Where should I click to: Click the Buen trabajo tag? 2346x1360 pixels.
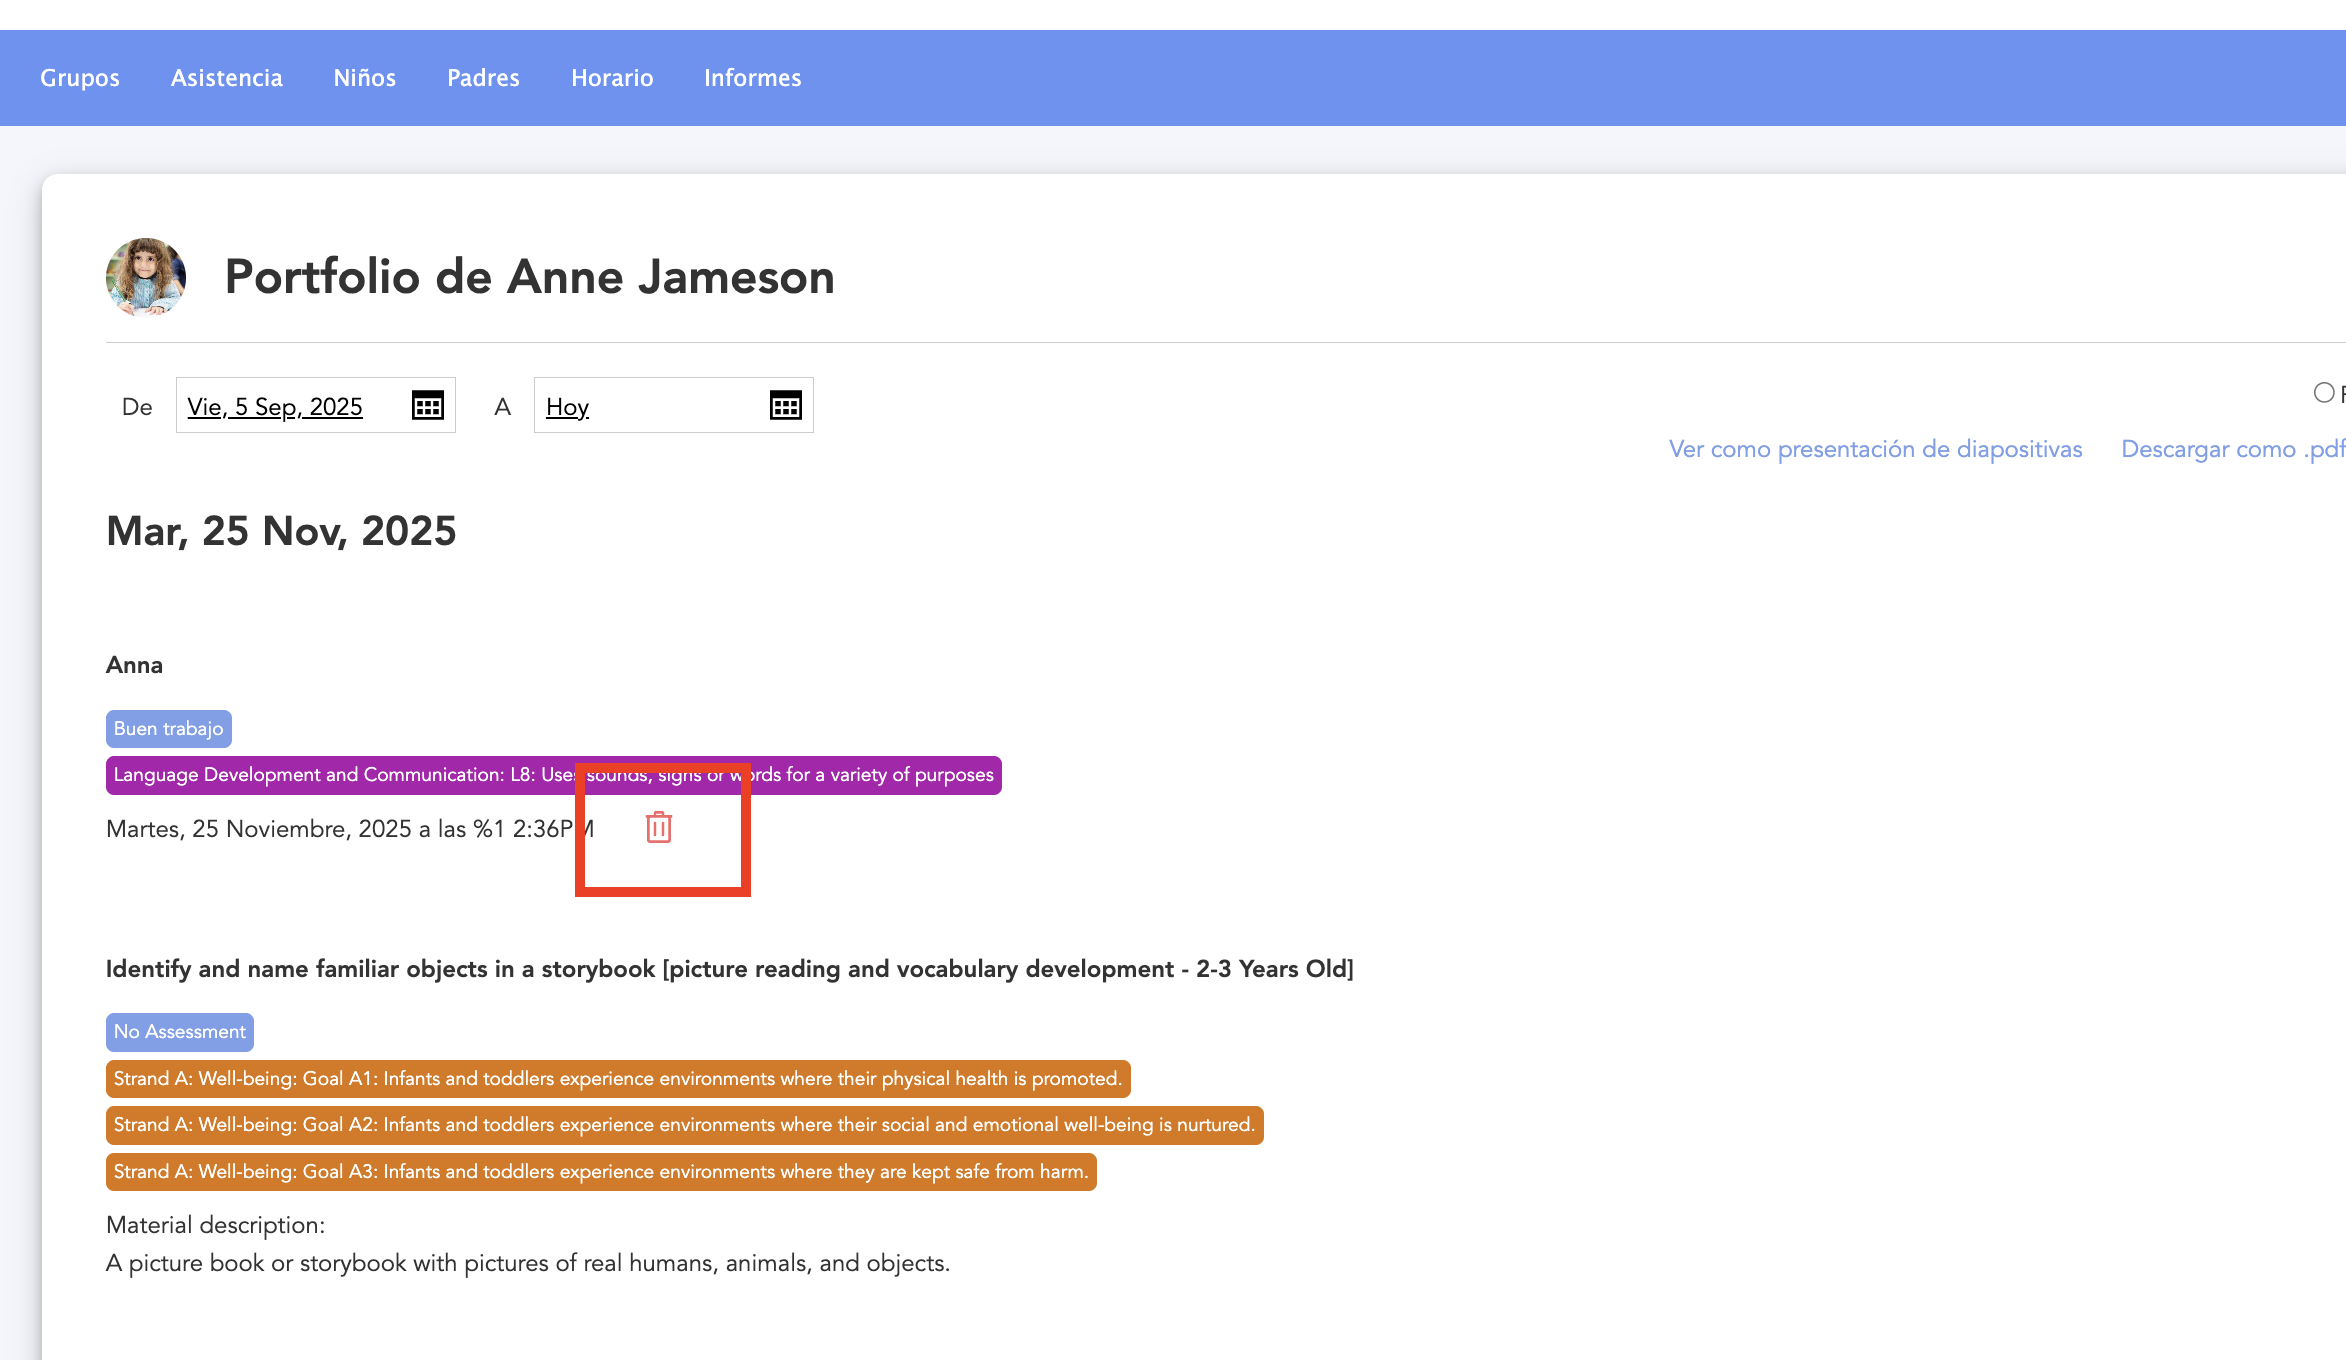[169, 729]
